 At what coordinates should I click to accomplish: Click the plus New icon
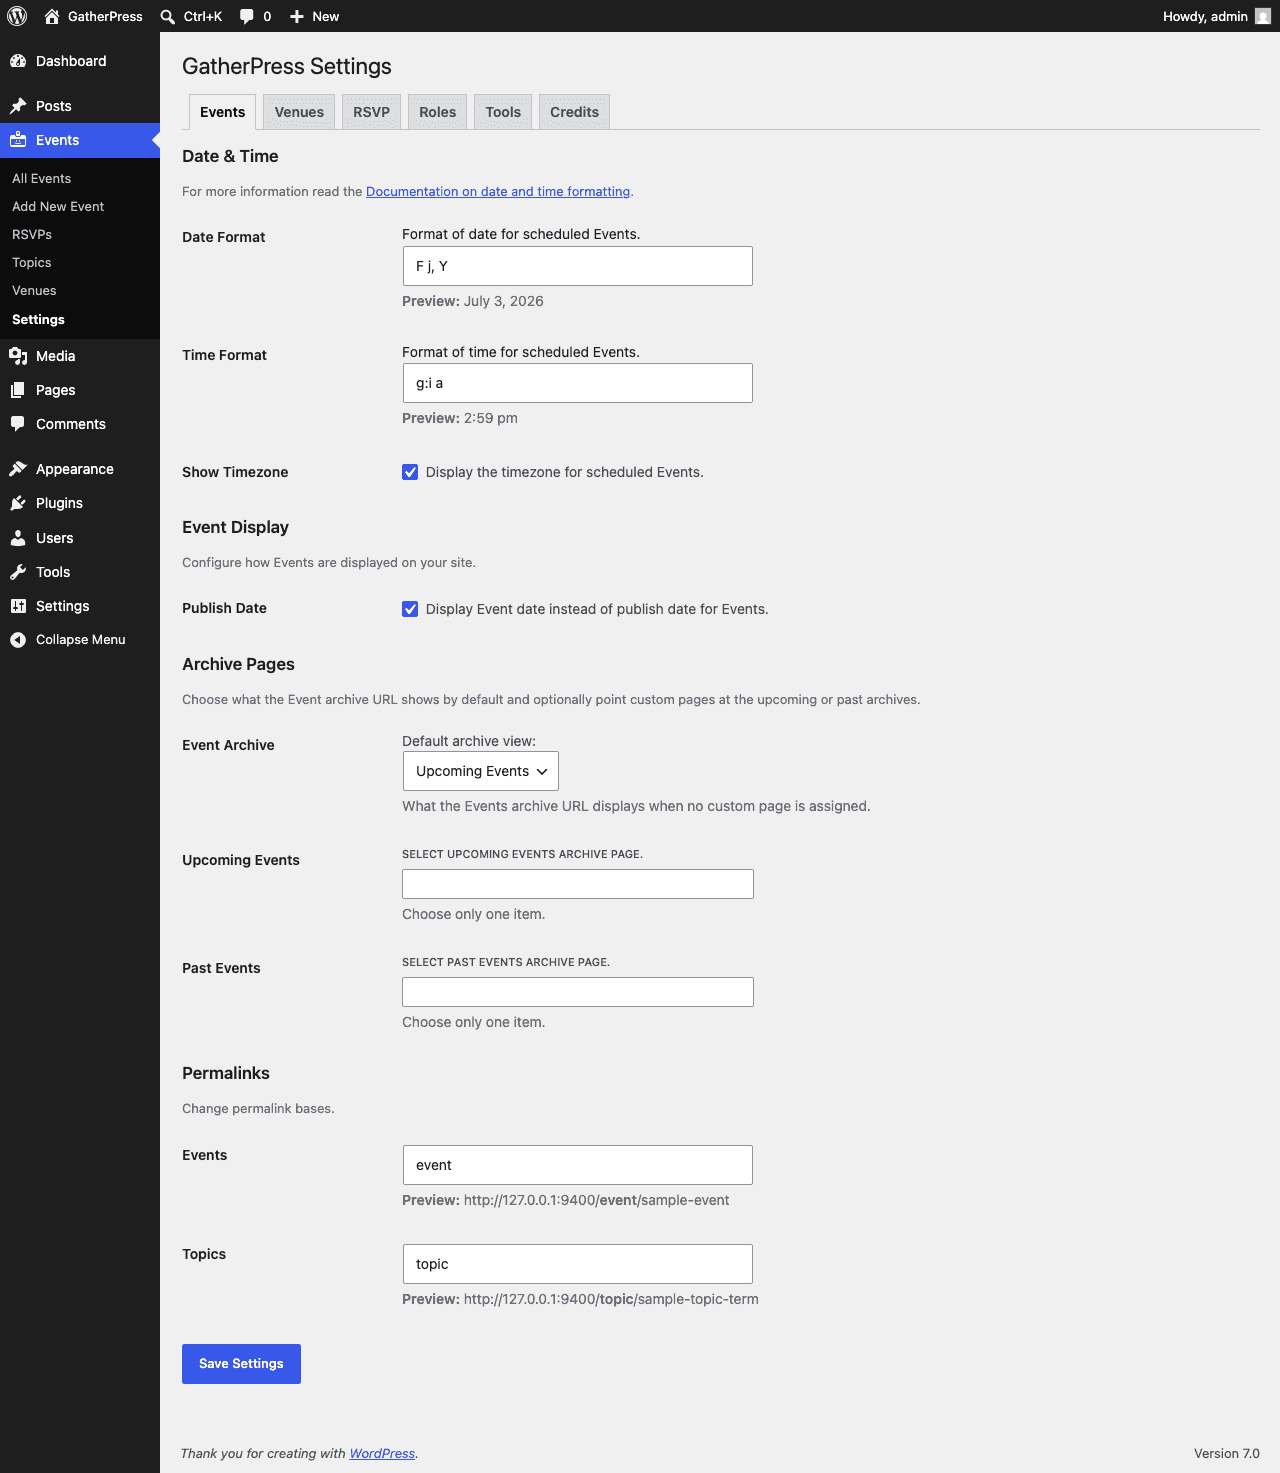click(x=297, y=16)
